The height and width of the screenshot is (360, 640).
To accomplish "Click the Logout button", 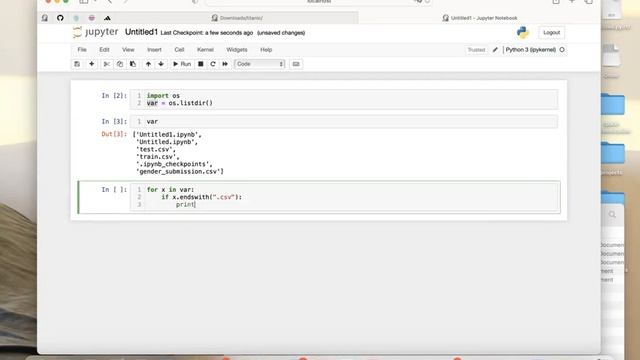I will pos(551,32).
